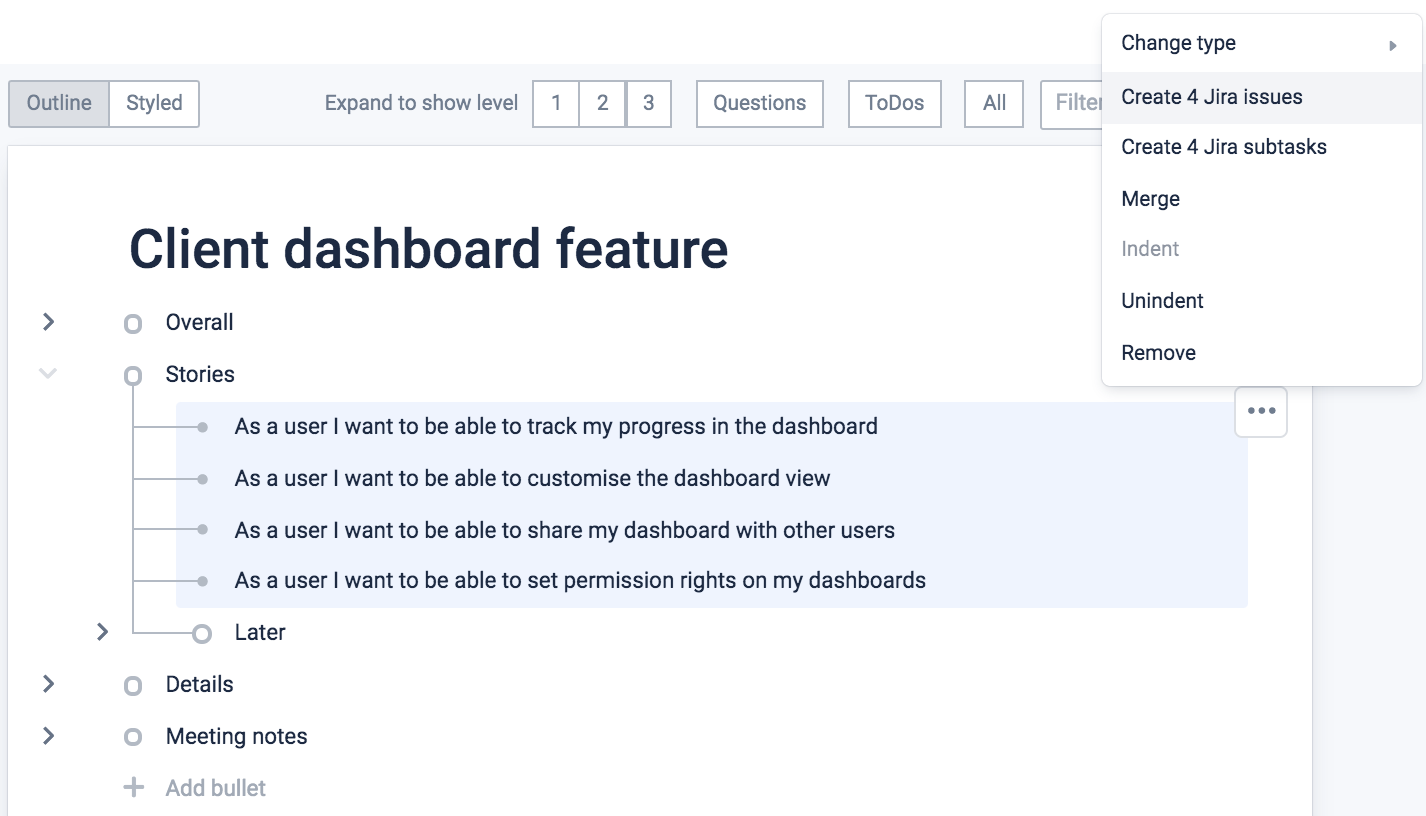Click the bullet circle next to Overall
This screenshot has width=1426, height=816.
click(x=132, y=323)
